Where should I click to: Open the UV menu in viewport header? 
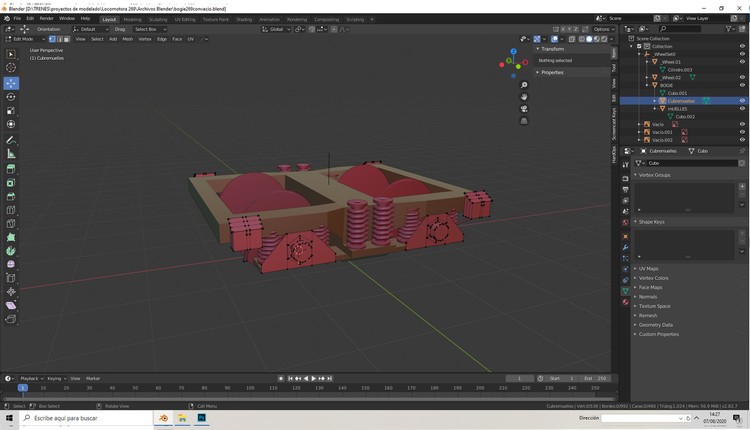tap(190, 39)
